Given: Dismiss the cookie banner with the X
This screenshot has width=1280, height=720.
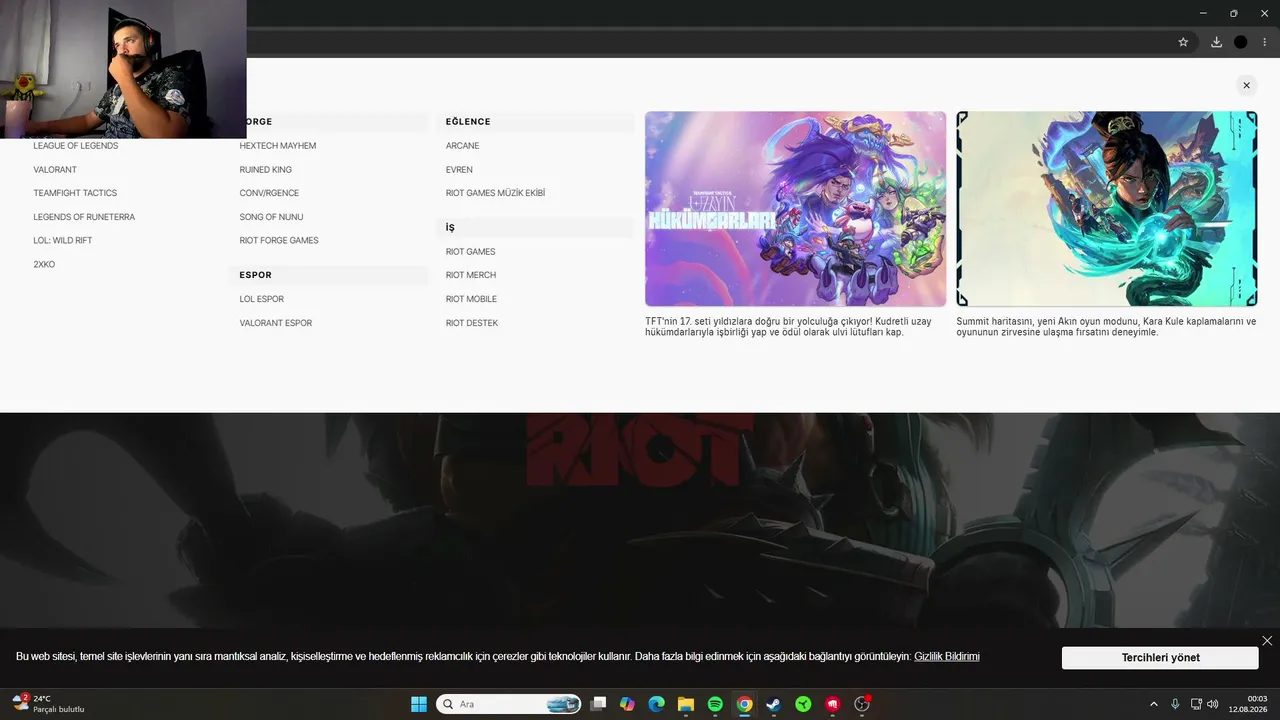Looking at the screenshot, I should pyautogui.click(x=1267, y=641).
